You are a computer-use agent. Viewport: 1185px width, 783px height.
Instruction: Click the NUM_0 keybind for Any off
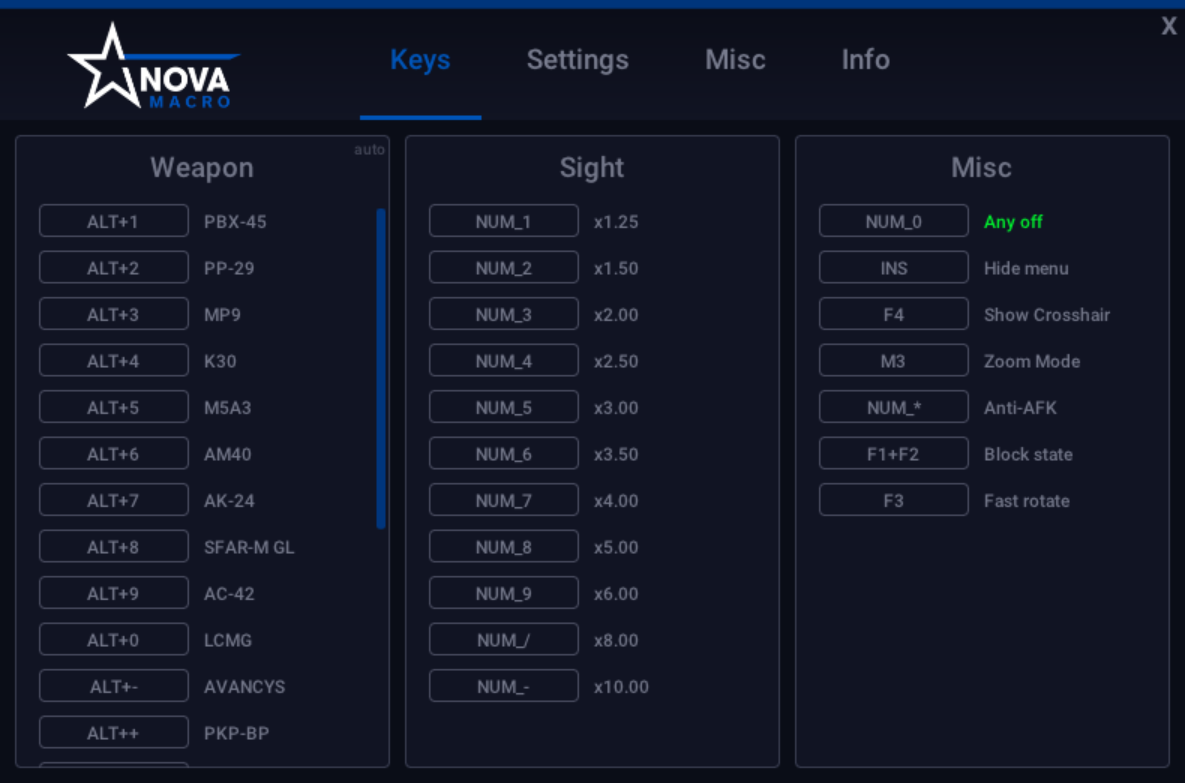[893, 221]
